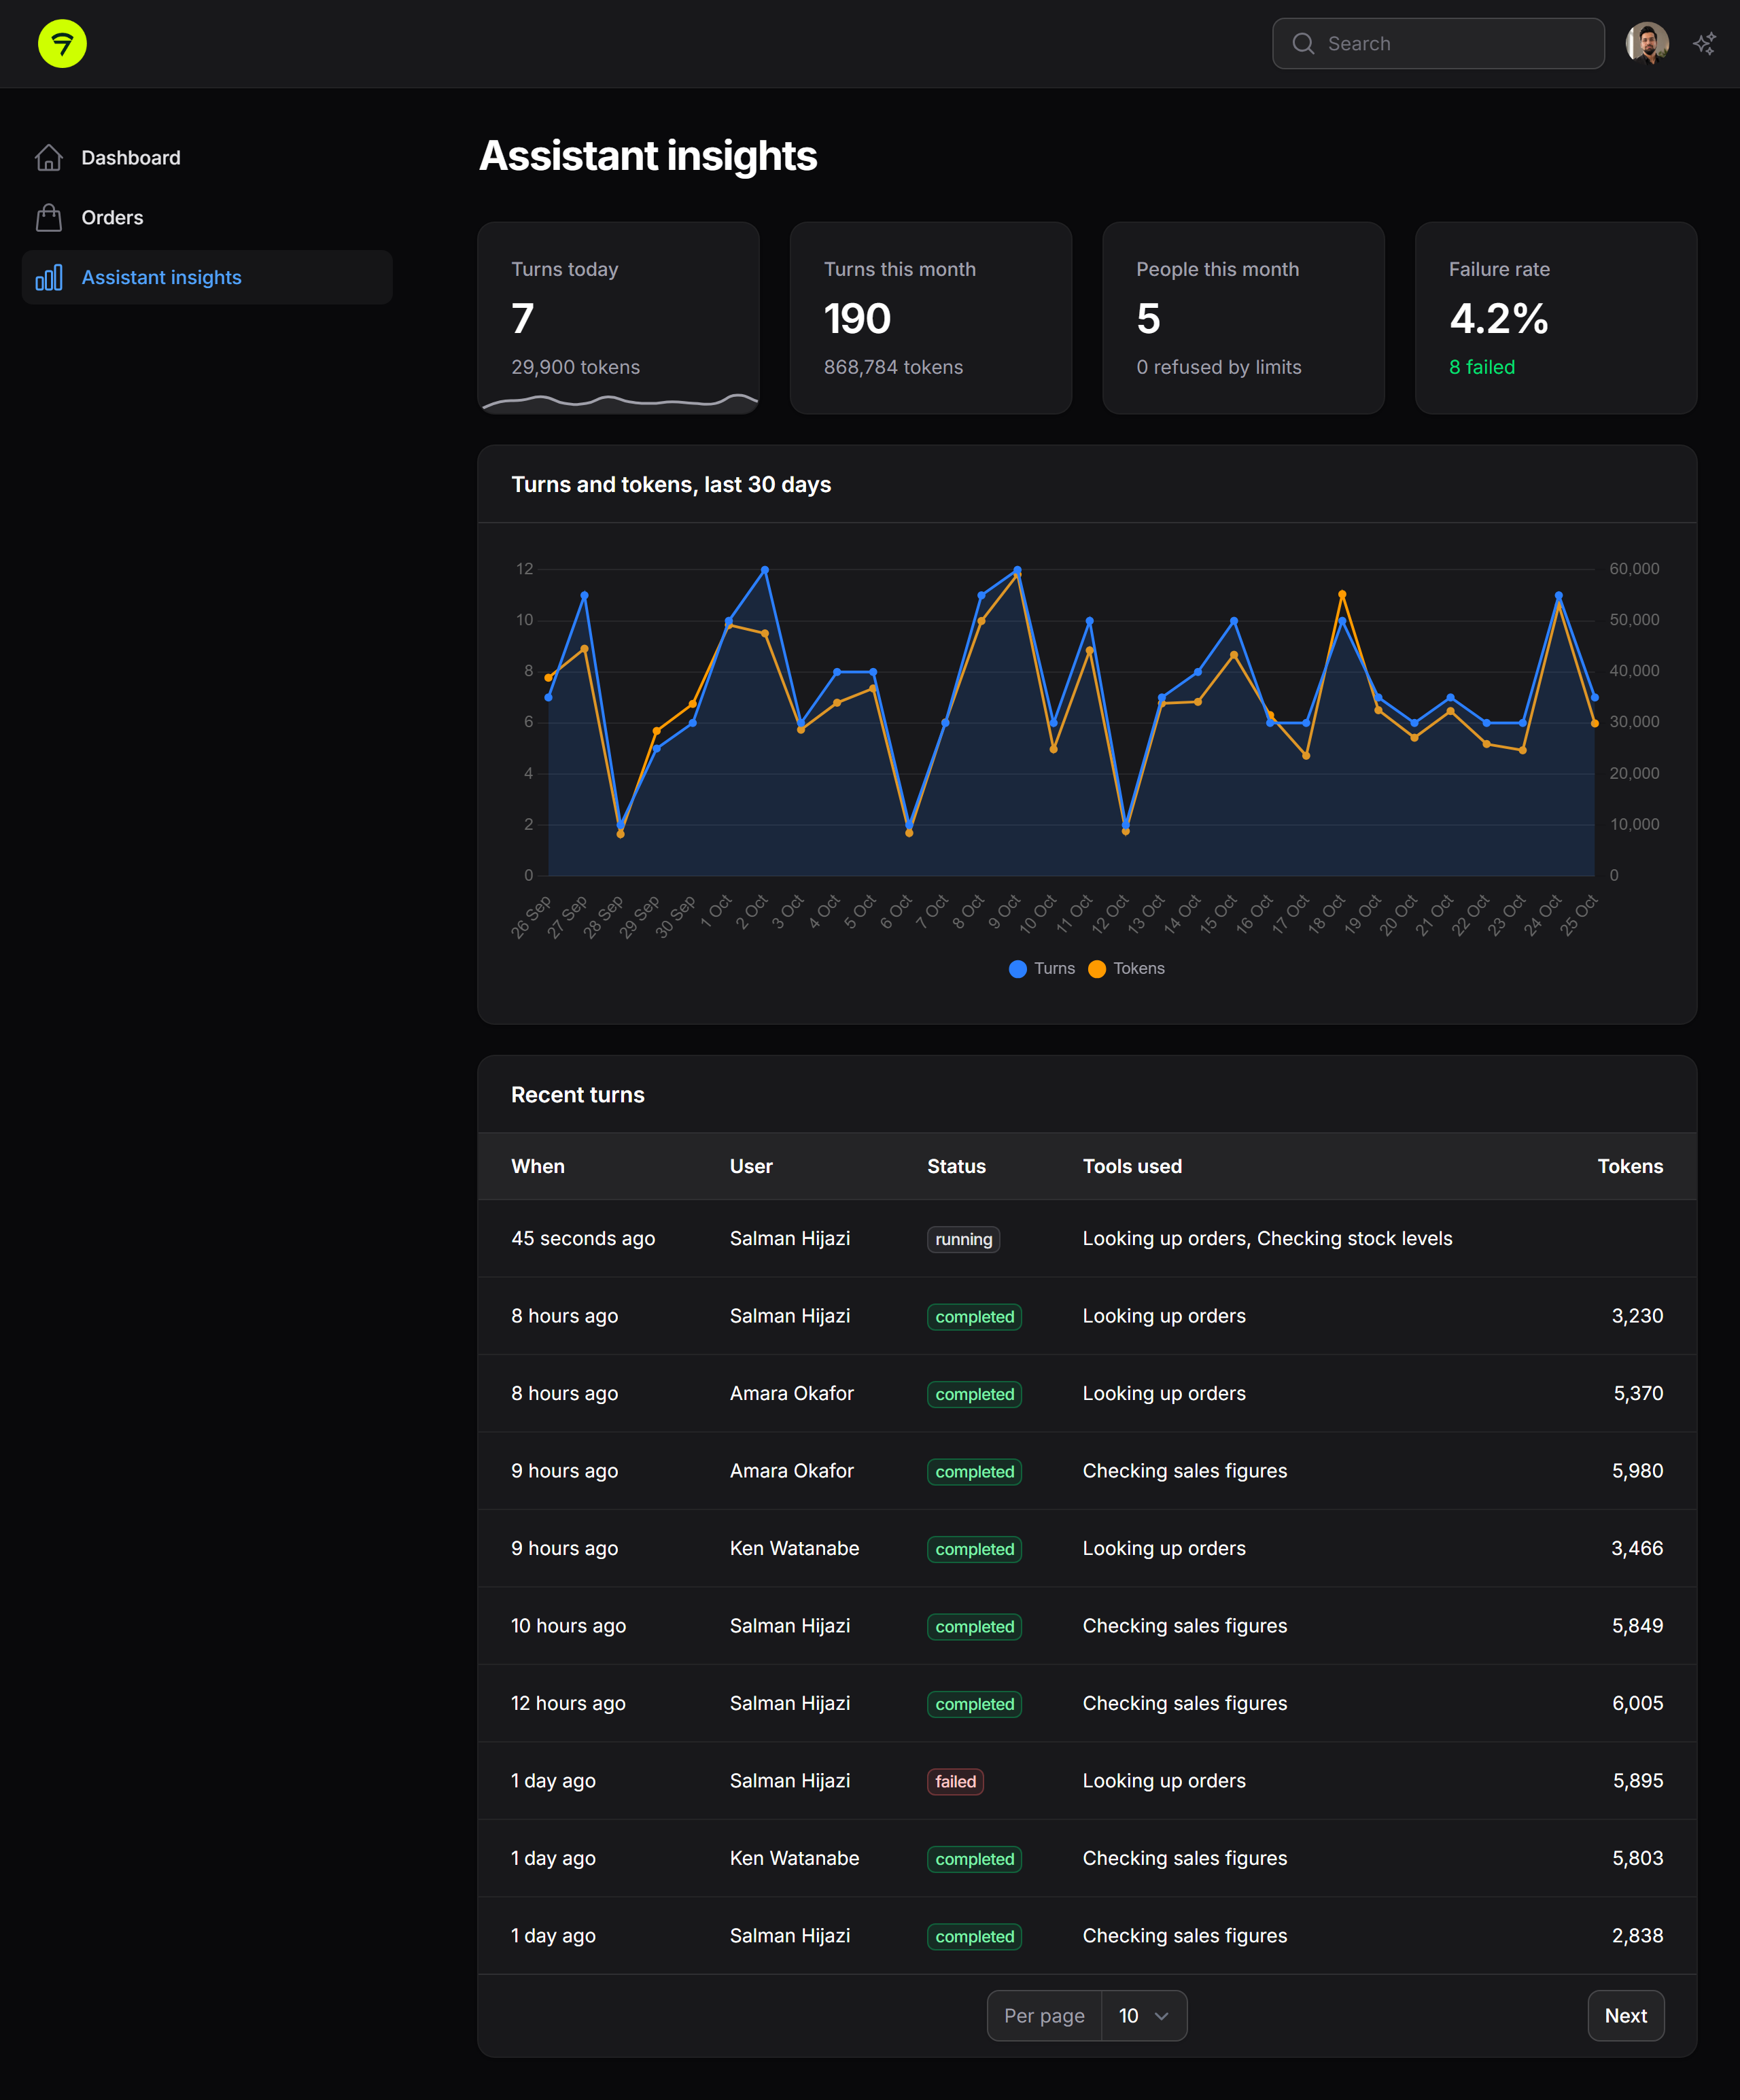
Task: Open the sparkle AI assistant icon
Action: (1704, 44)
